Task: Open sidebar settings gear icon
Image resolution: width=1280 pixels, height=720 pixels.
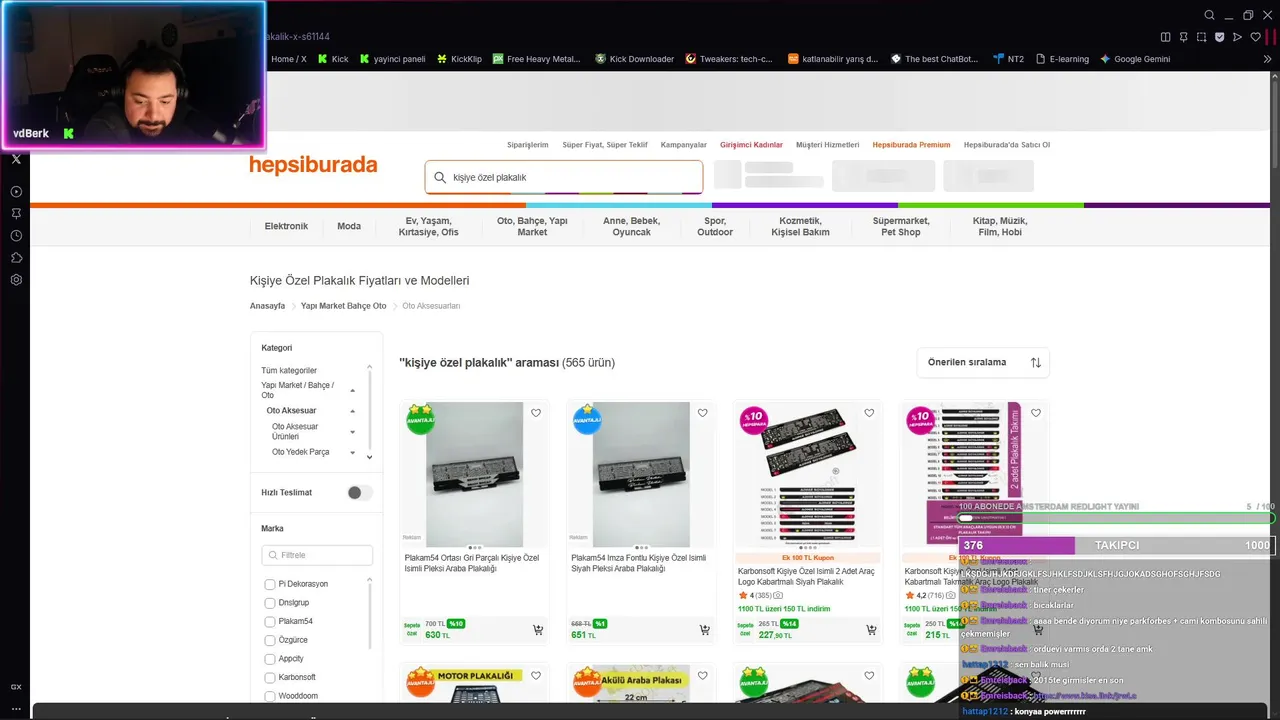Action: coord(16,279)
